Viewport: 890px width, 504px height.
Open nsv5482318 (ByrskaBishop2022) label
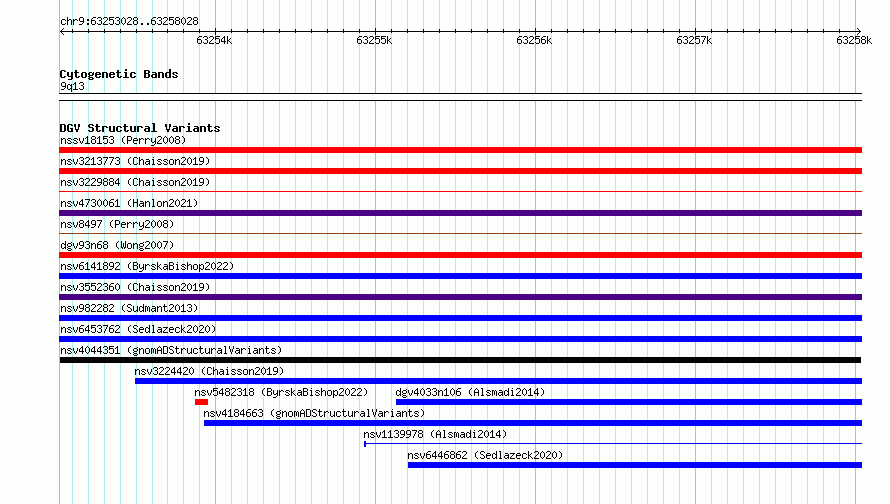281,392
